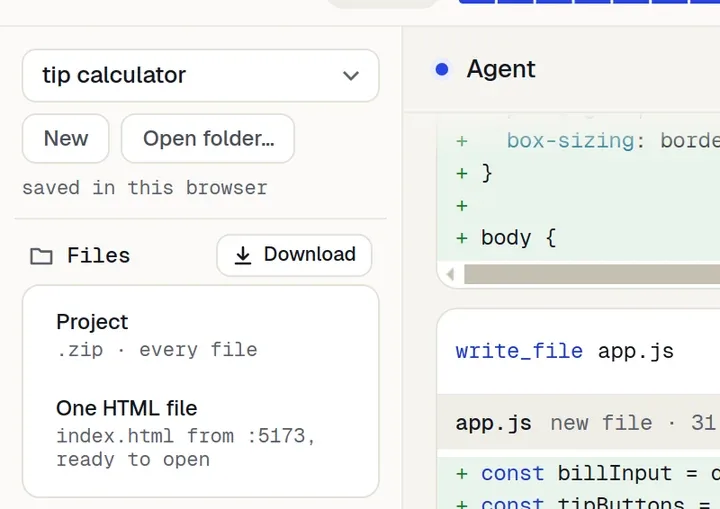Viewport: 720px width, 509px height.
Task: Click '.zip · every file' description
Action: click(x=157, y=350)
